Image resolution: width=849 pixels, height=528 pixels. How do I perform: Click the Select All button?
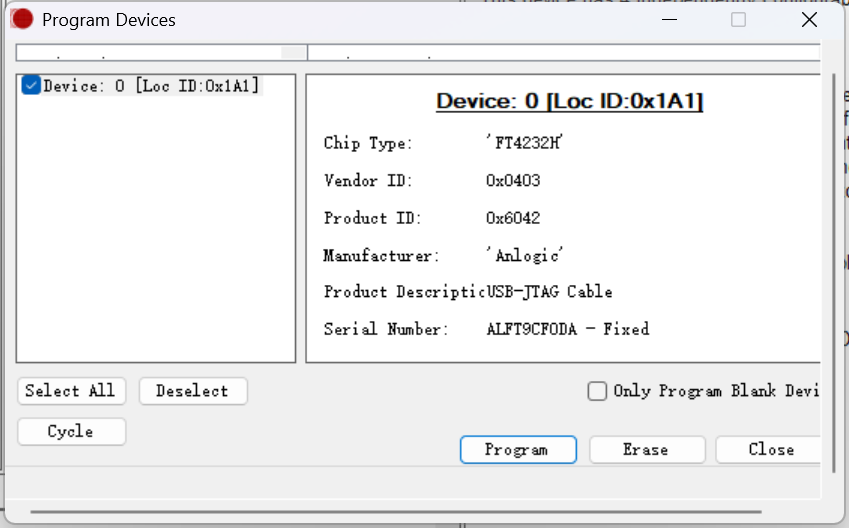(x=71, y=391)
